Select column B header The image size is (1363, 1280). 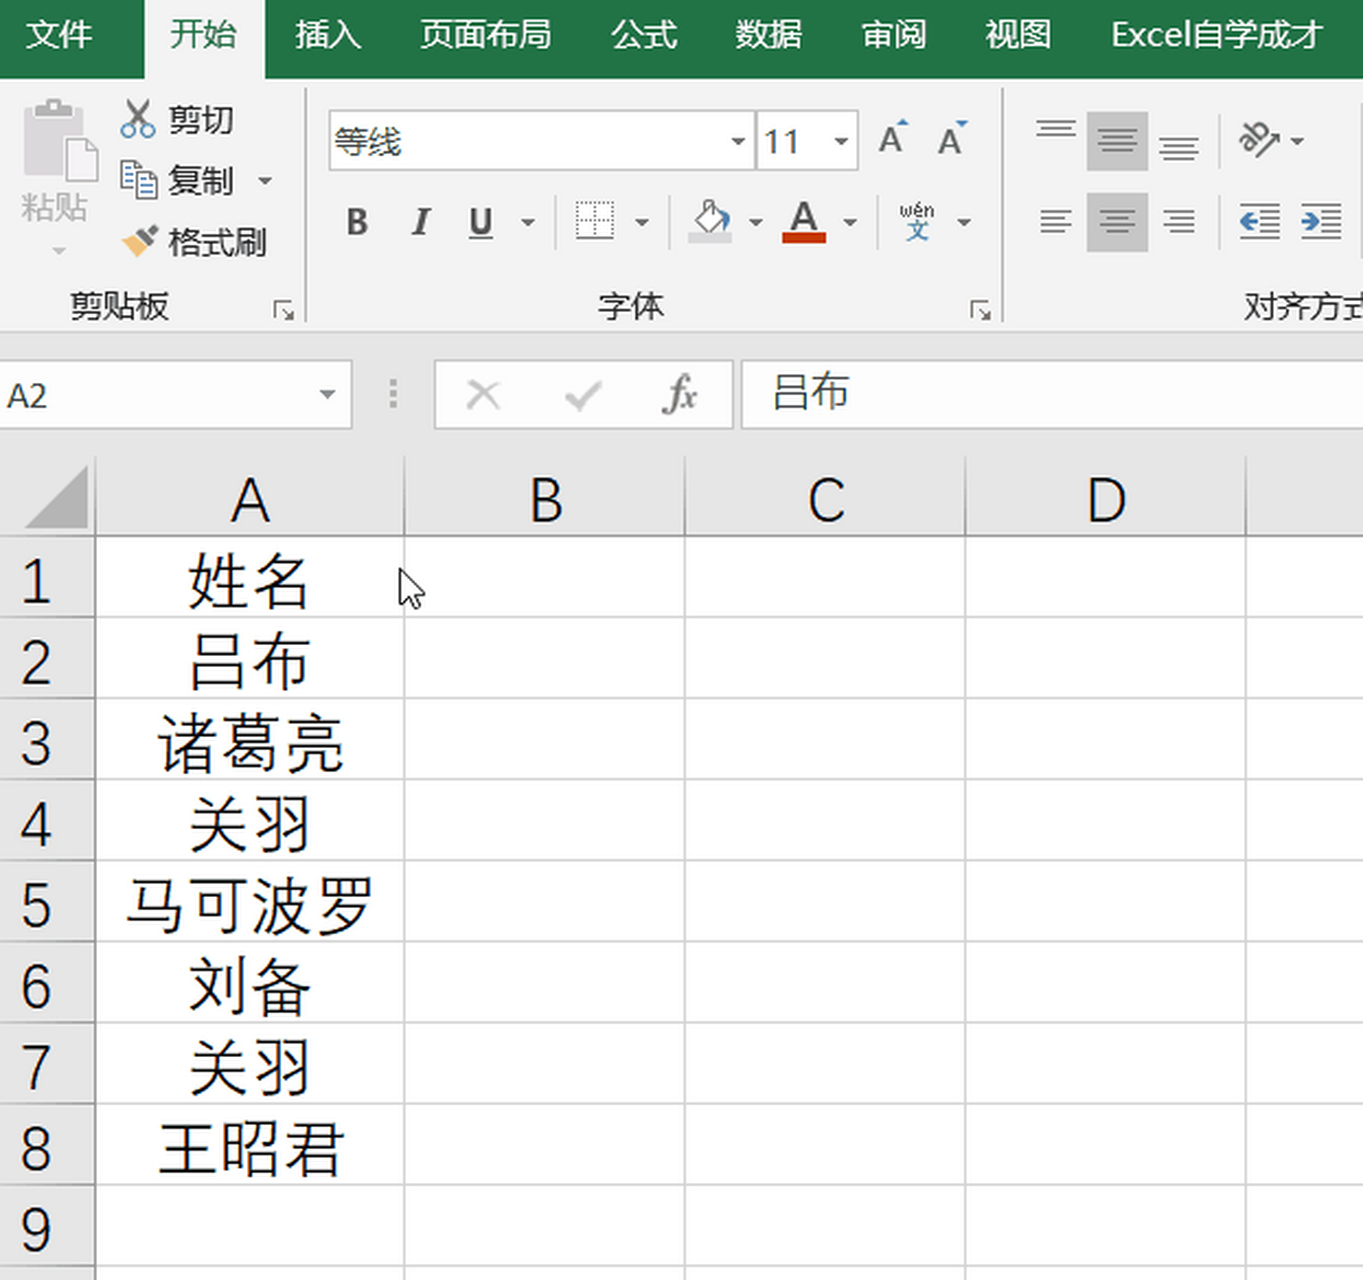(x=545, y=498)
